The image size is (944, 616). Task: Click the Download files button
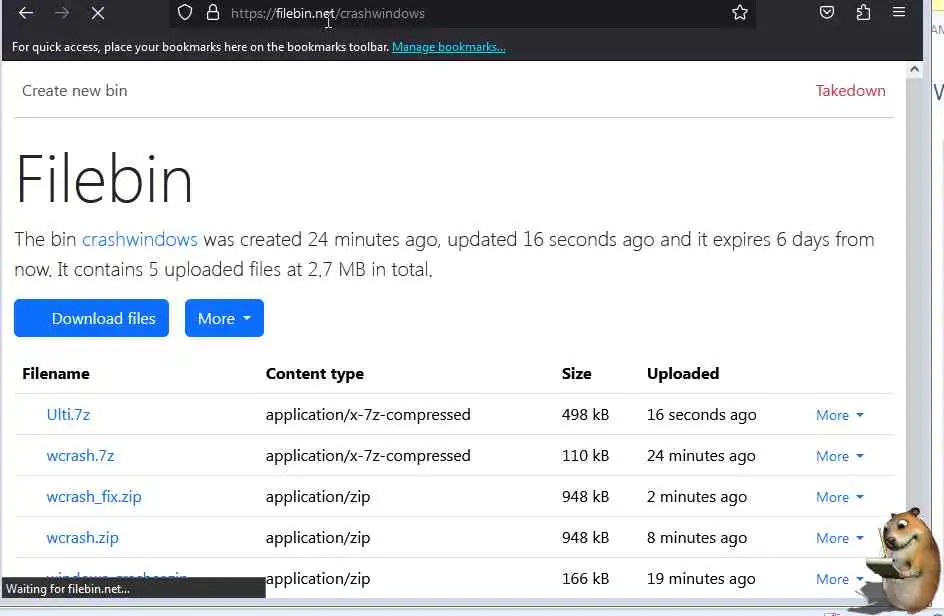[x=91, y=318]
